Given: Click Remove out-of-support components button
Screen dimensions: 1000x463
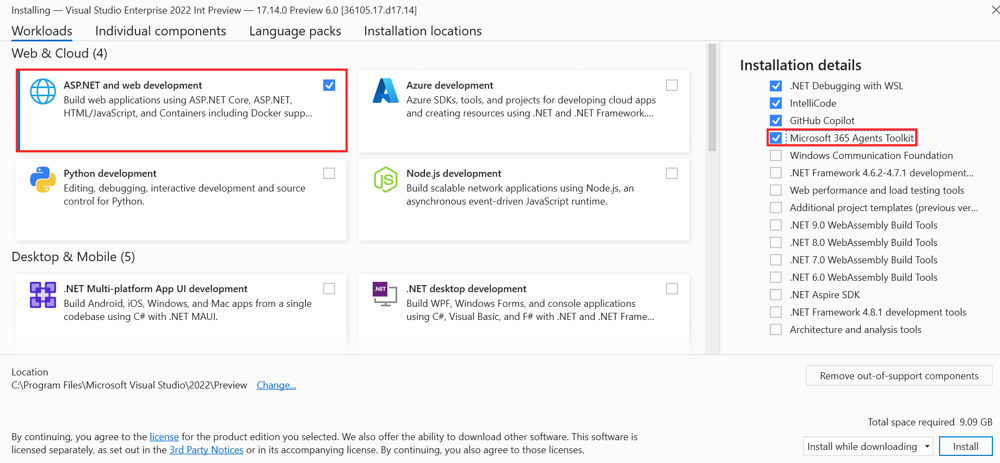Looking at the screenshot, I should point(899,376).
